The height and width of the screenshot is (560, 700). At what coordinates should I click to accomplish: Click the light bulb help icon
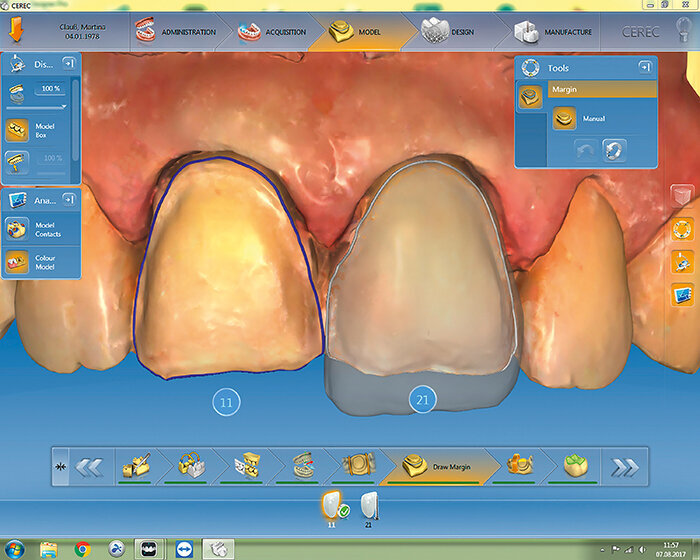click(684, 29)
